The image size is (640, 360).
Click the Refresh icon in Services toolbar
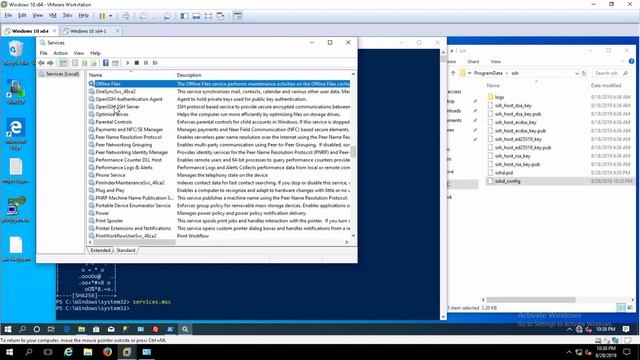tap(84, 63)
